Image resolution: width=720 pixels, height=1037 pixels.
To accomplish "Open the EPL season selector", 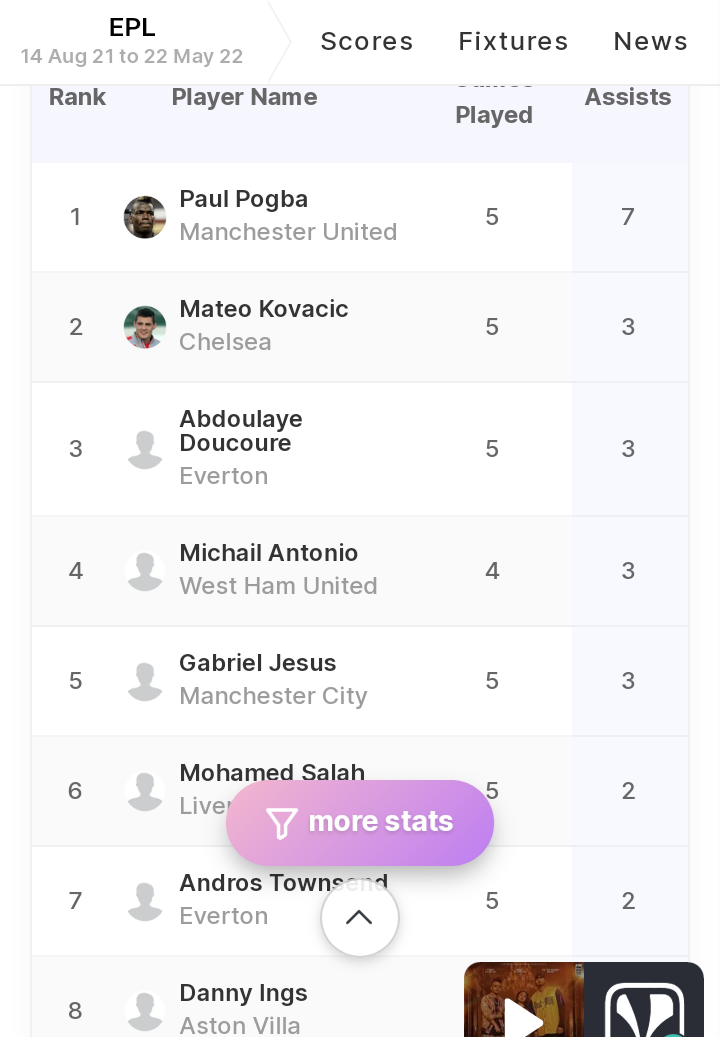I will [132, 41].
